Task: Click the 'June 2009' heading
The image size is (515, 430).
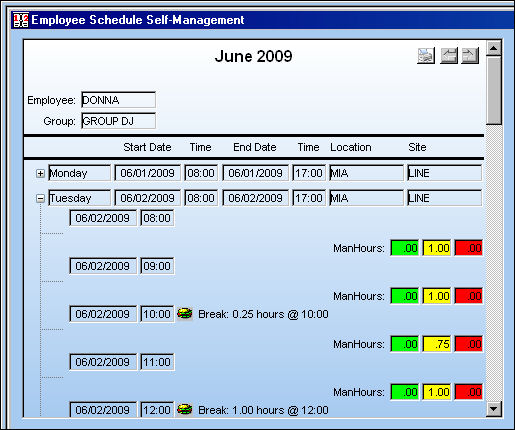Action: (254, 56)
